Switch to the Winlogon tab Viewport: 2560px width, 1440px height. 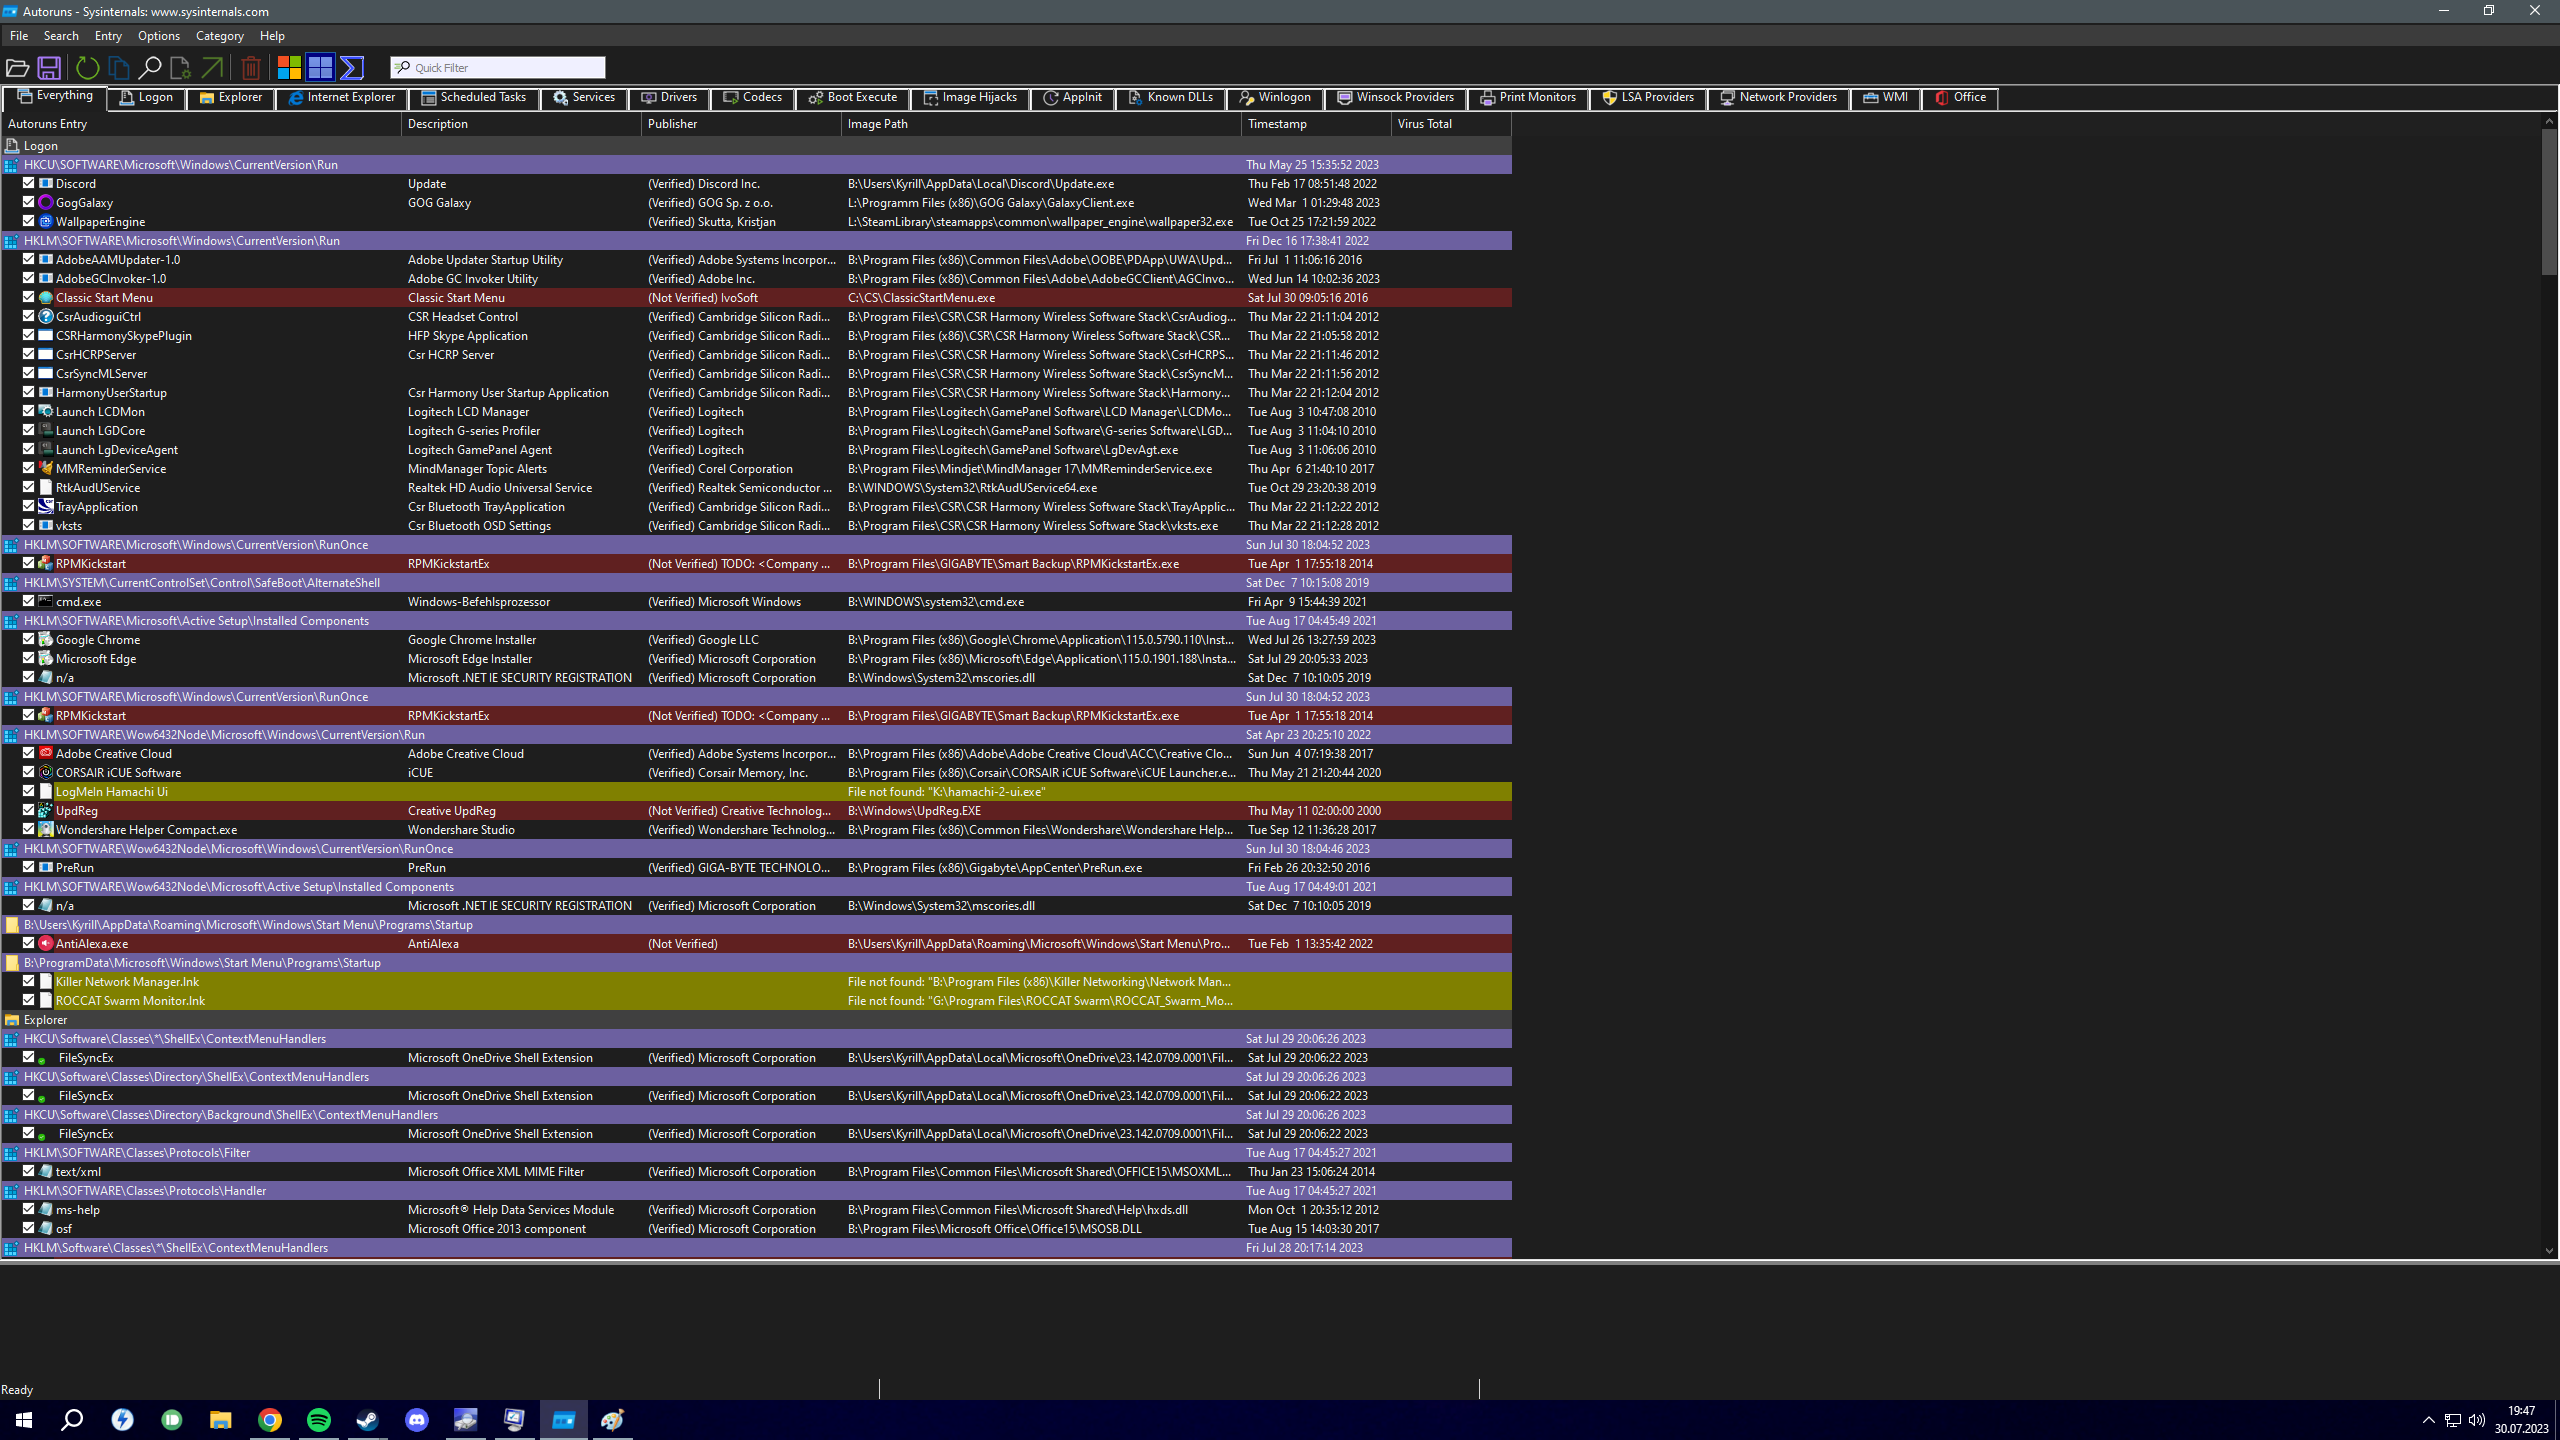[1274, 98]
